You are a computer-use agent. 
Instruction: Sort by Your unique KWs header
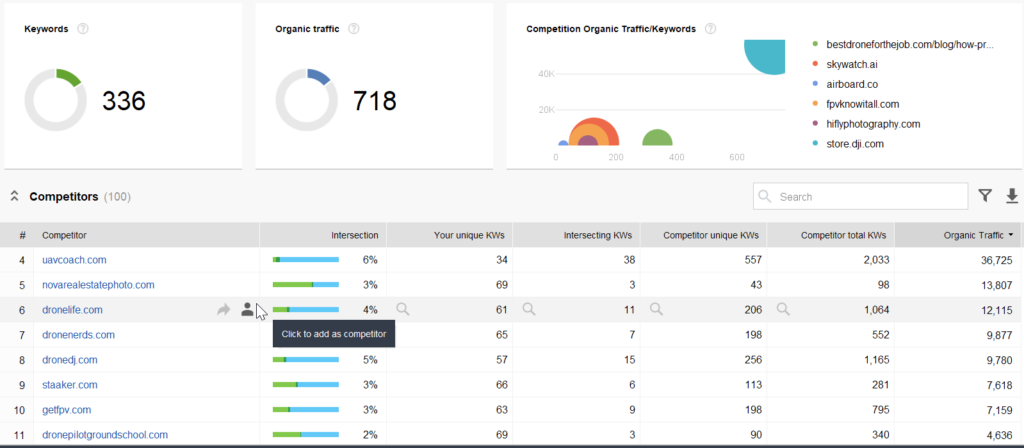click(x=449, y=234)
